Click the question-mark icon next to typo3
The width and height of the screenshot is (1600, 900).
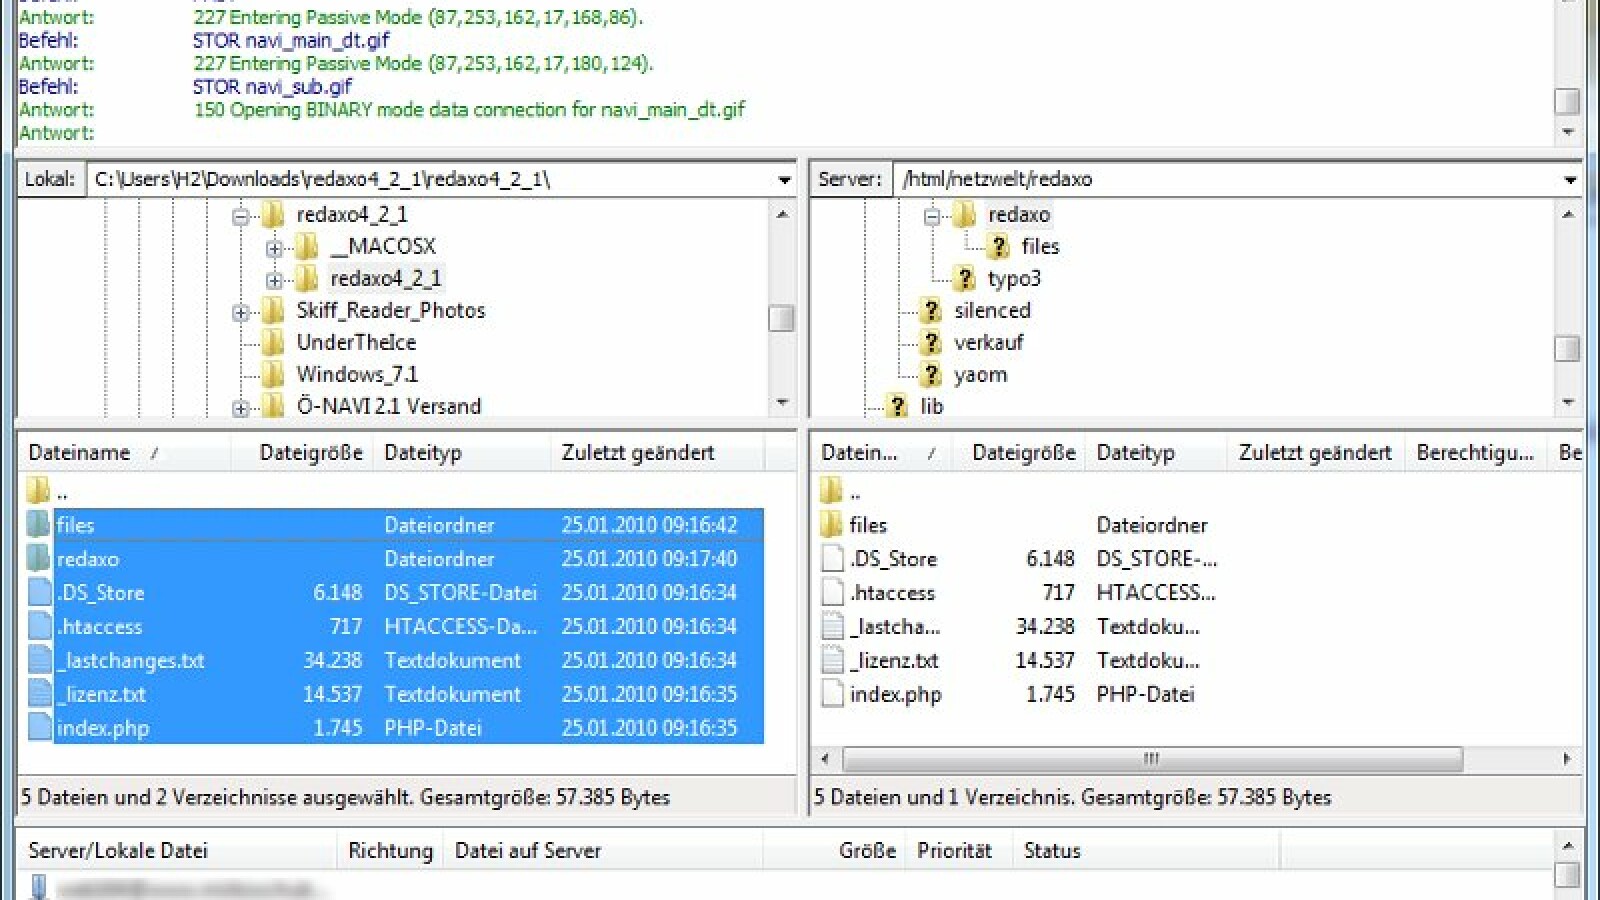pyautogui.click(x=964, y=278)
